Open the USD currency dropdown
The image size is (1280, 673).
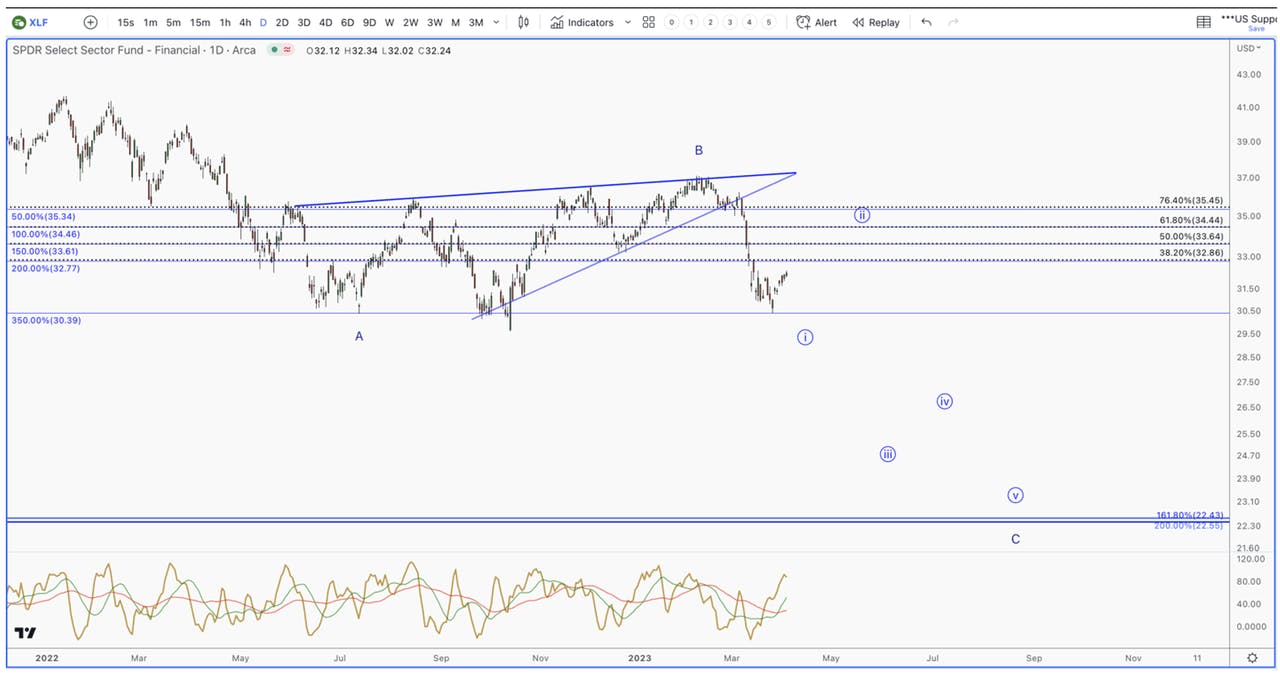pyautogui.click(x=1248, y=48)
